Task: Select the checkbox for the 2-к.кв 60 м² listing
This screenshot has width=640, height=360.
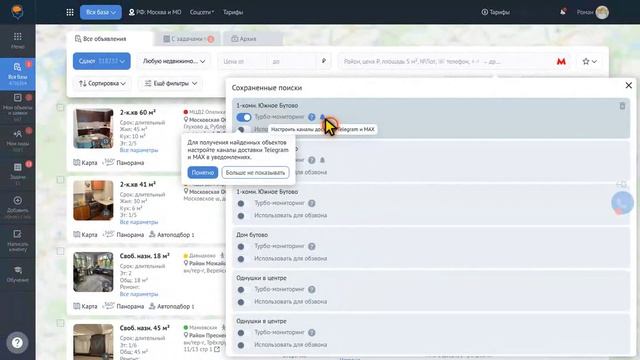Action: point(60,107)
